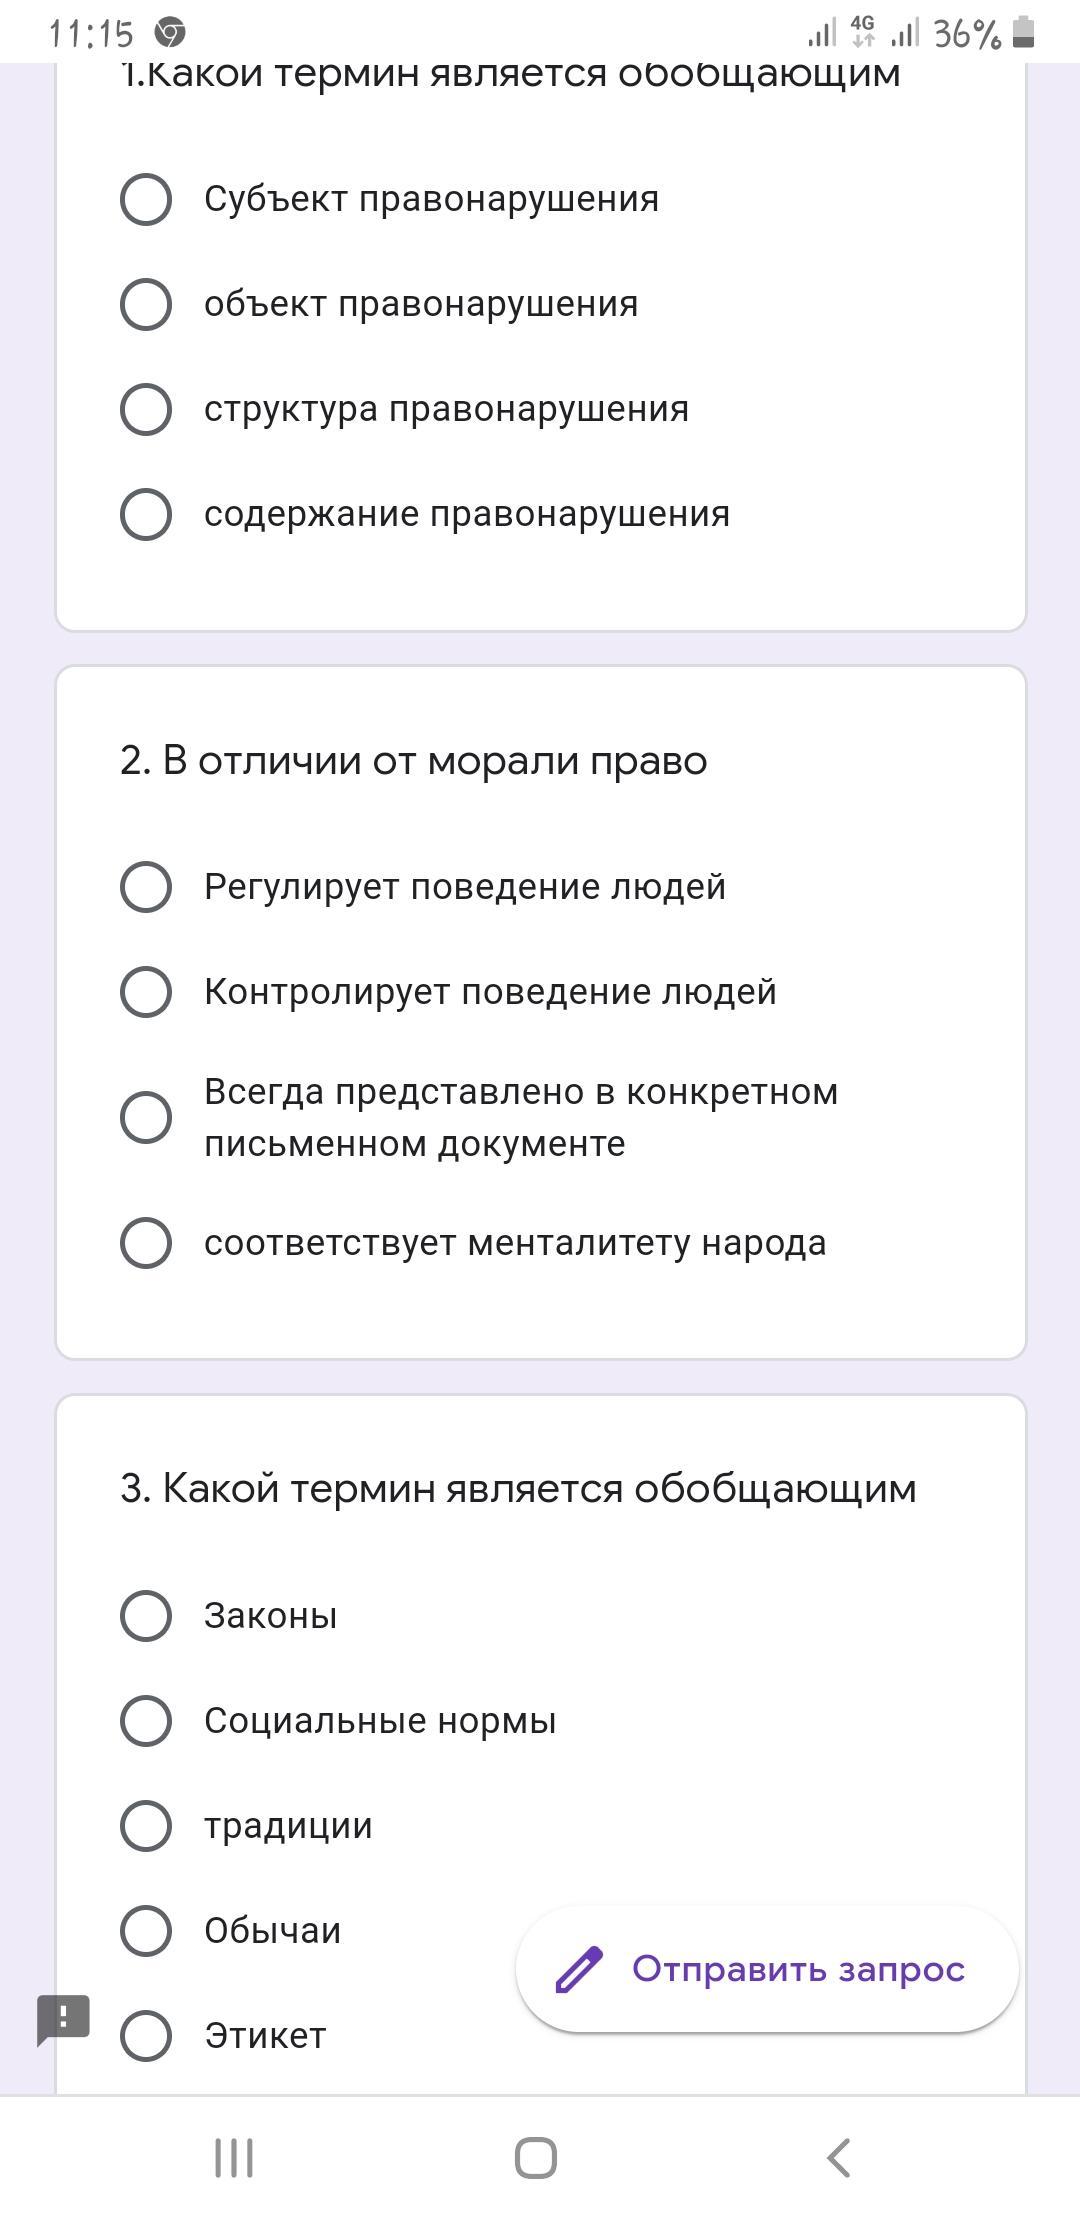Tap the battery indicator in the status bar
1080x2220 pixels.
[x=1022, y=33]
